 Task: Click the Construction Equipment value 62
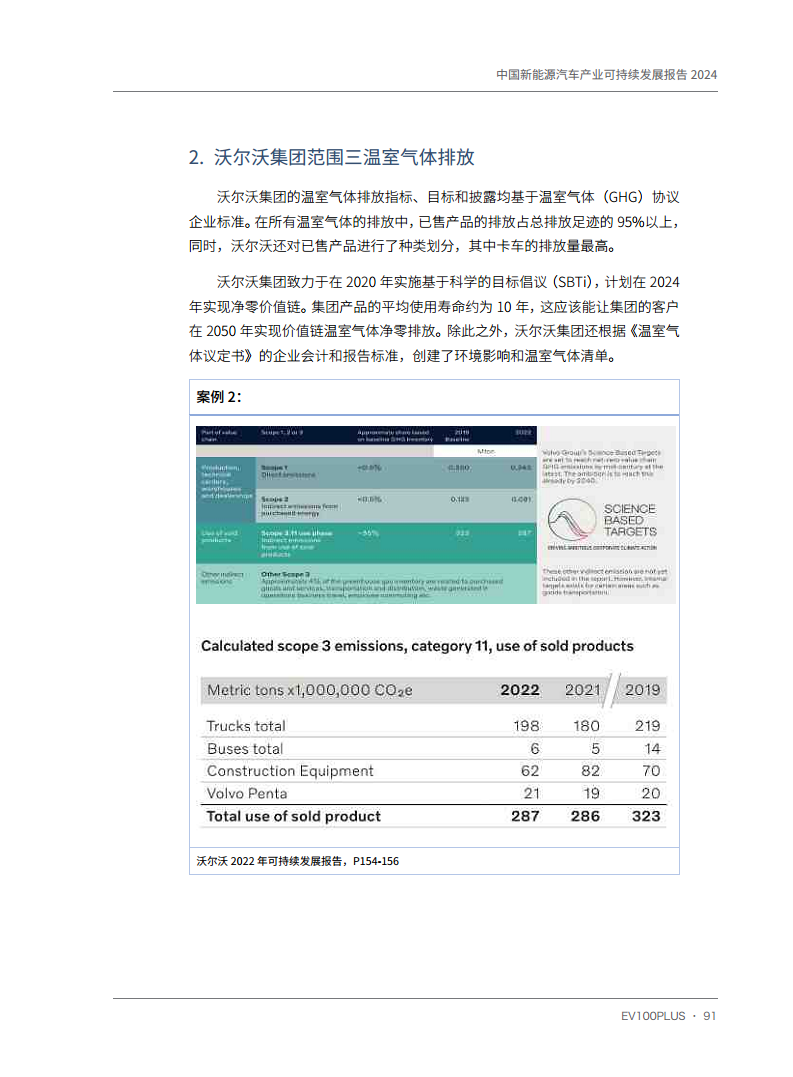tap(530, 771)
